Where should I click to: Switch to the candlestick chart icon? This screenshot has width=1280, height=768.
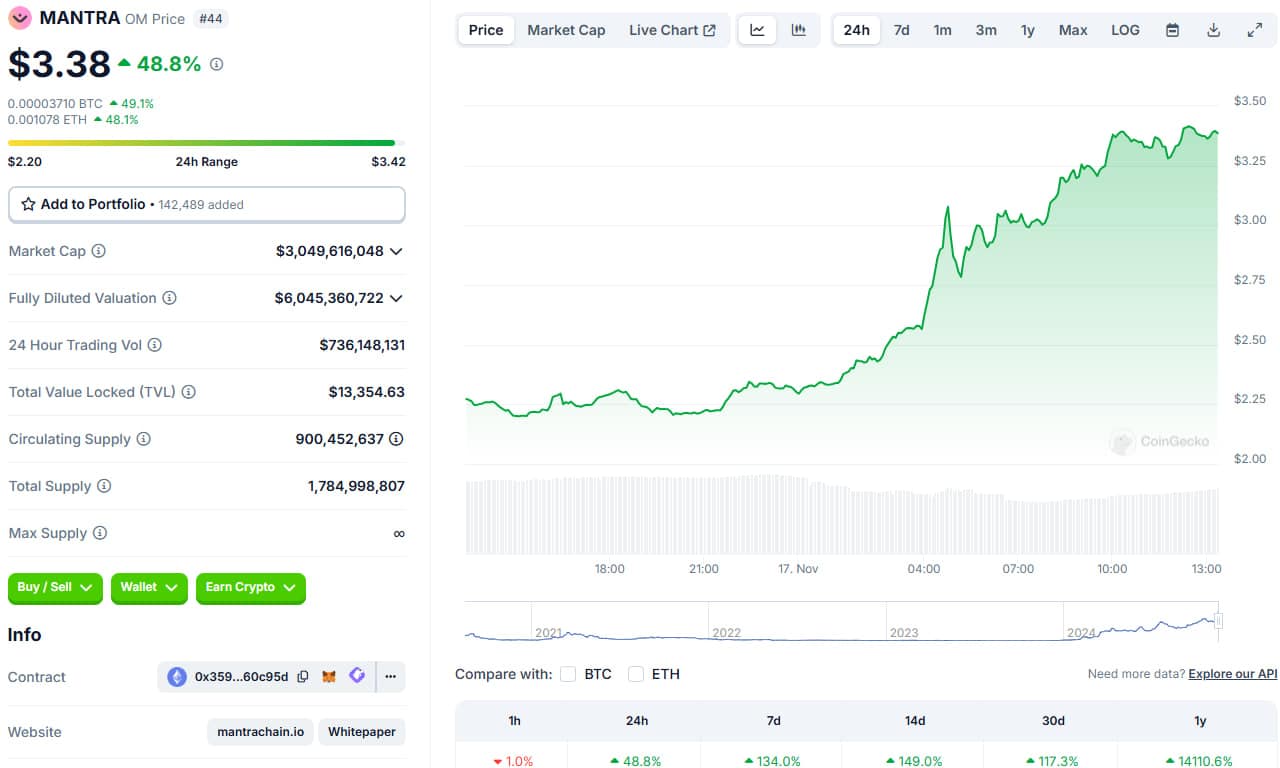point(799,30)
